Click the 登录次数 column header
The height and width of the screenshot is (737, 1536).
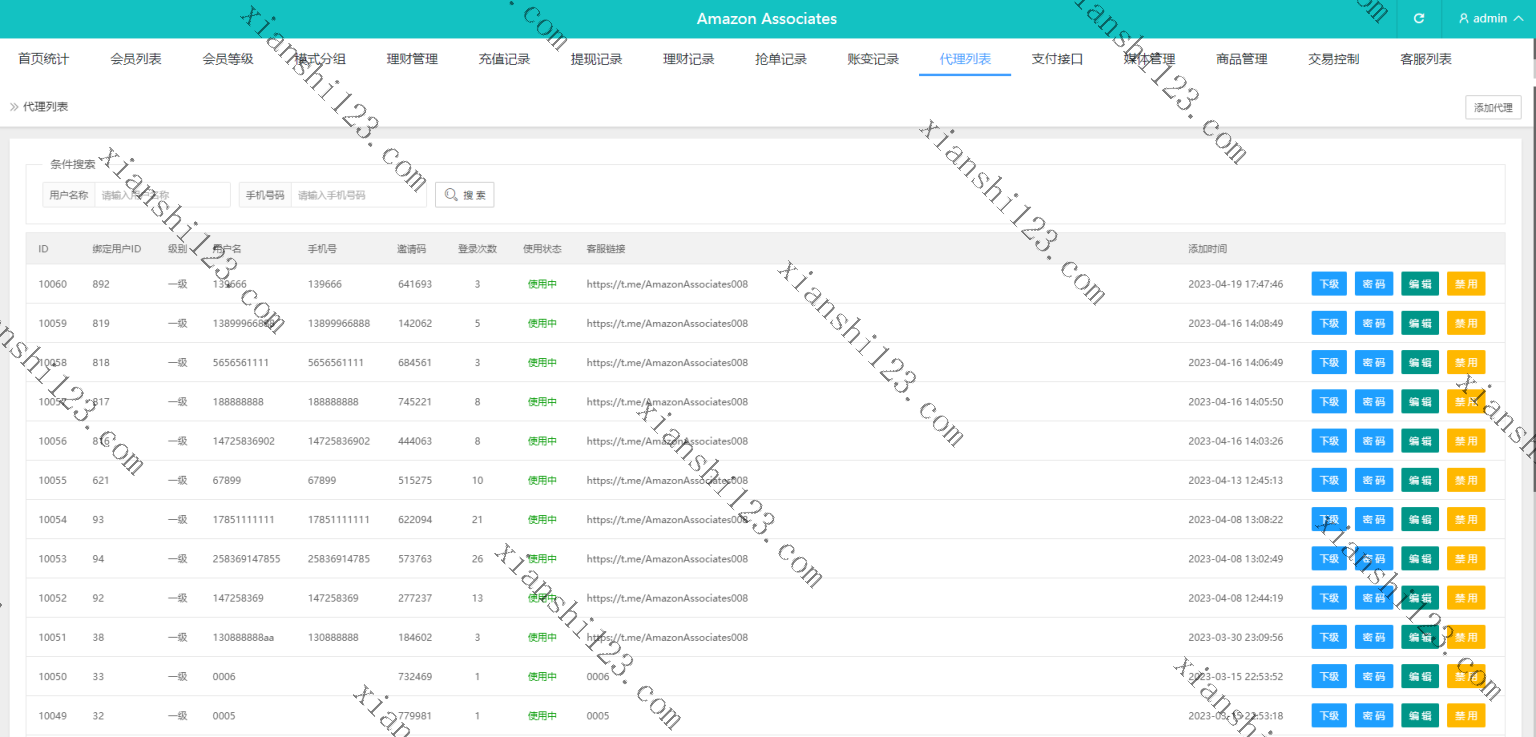477,249
